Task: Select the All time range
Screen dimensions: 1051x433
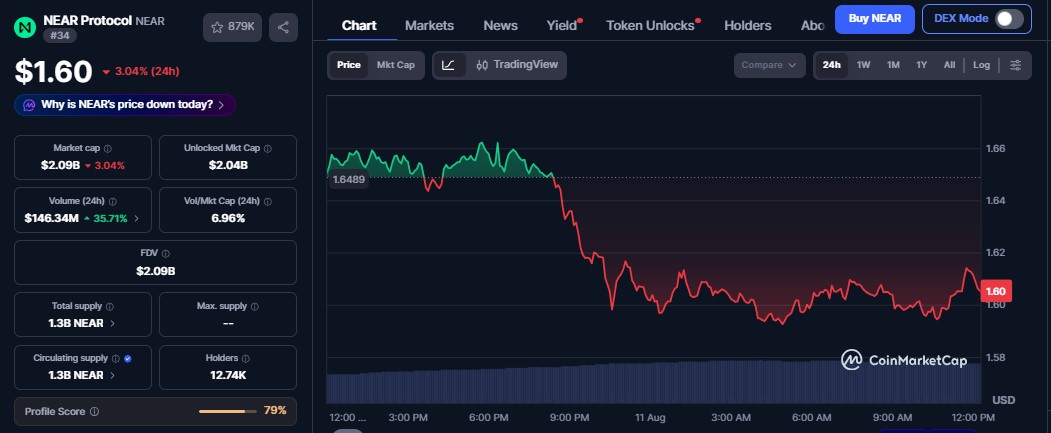Action: pos(949,65)
